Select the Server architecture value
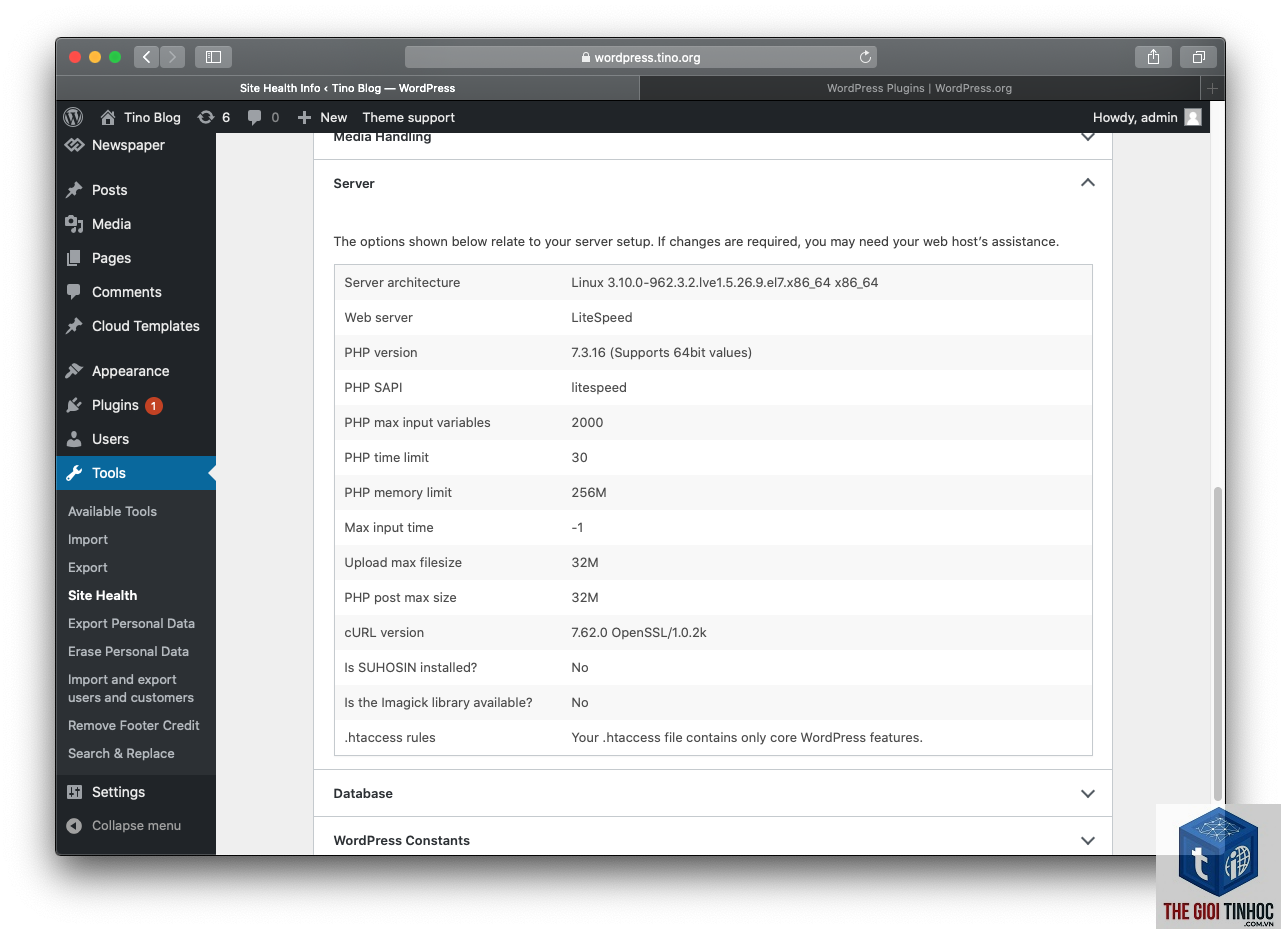 pyautogui.click(x=725, y=282)
